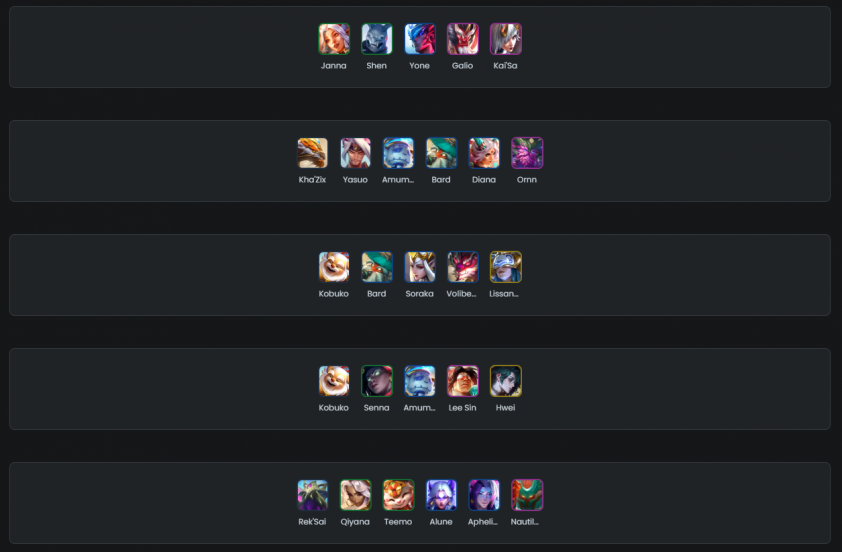Click the Kai'Sa champion icon

tap(505, 39)
